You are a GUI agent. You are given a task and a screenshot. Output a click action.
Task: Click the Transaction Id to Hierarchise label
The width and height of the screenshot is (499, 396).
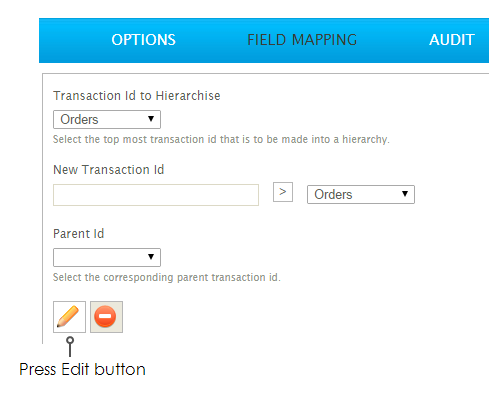click(137, 96)
